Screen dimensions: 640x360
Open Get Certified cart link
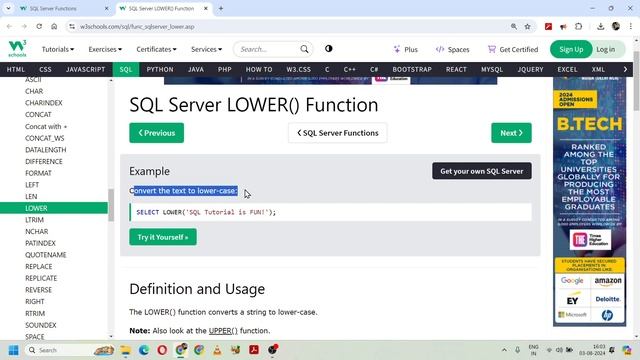tap(513, 49)
